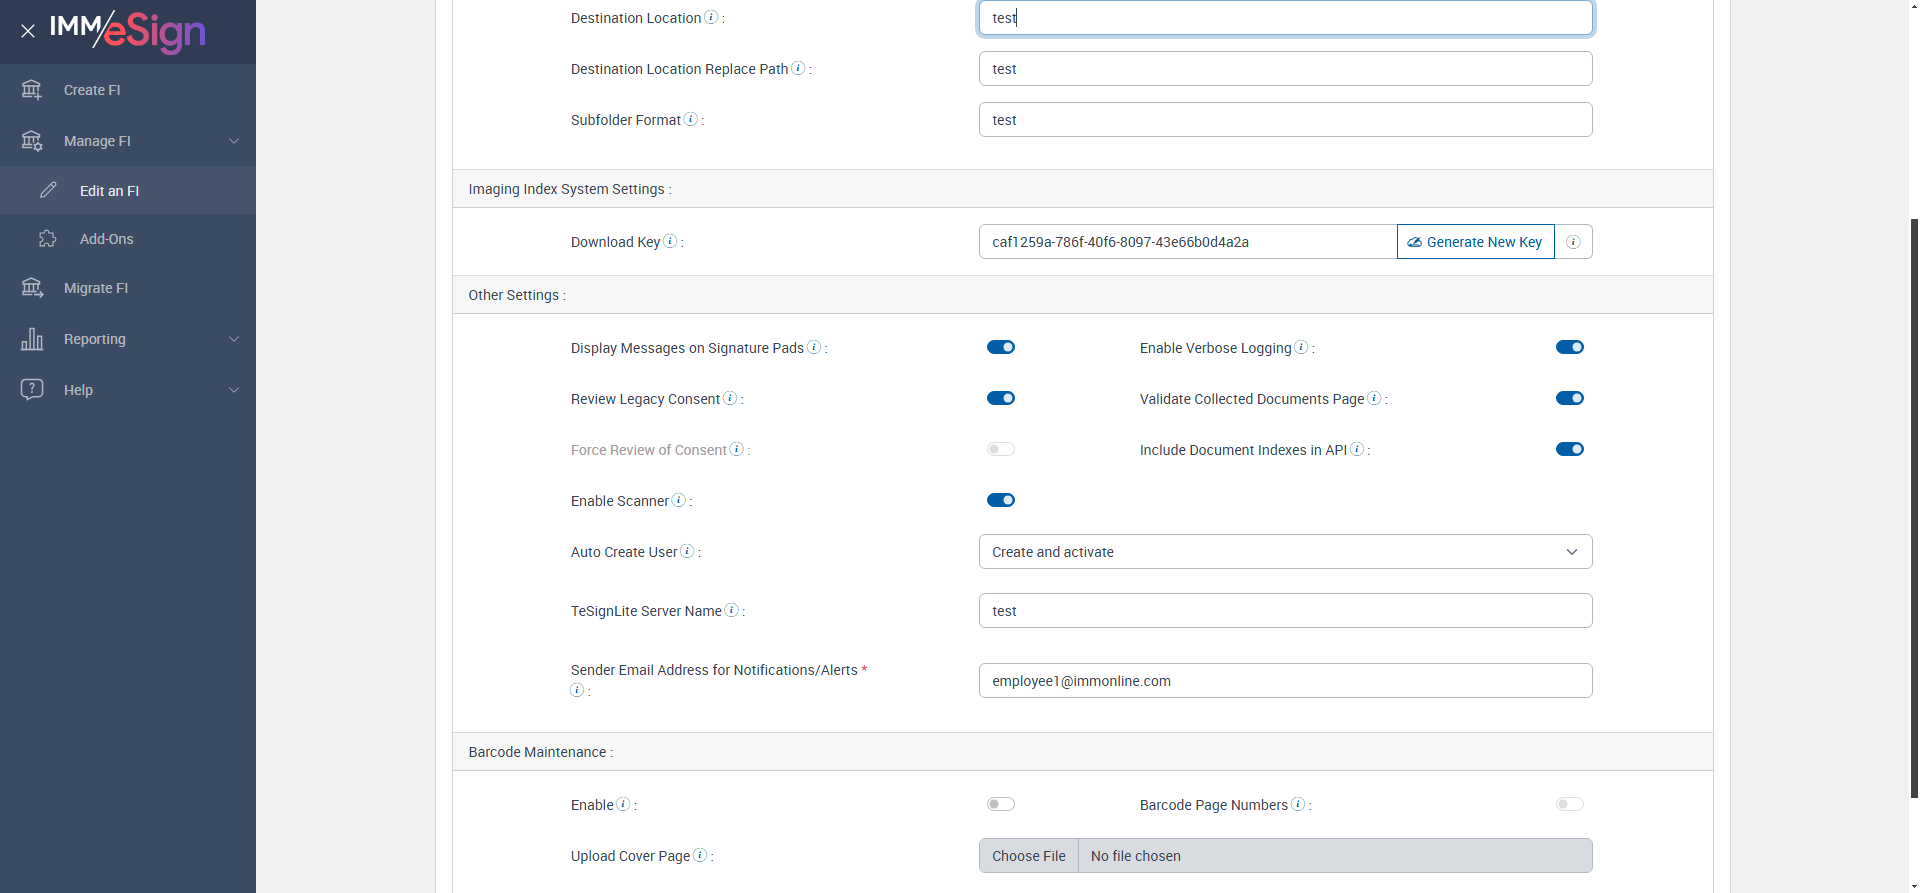Turn off Enable Verbose Logging switch

[1569, 347]
